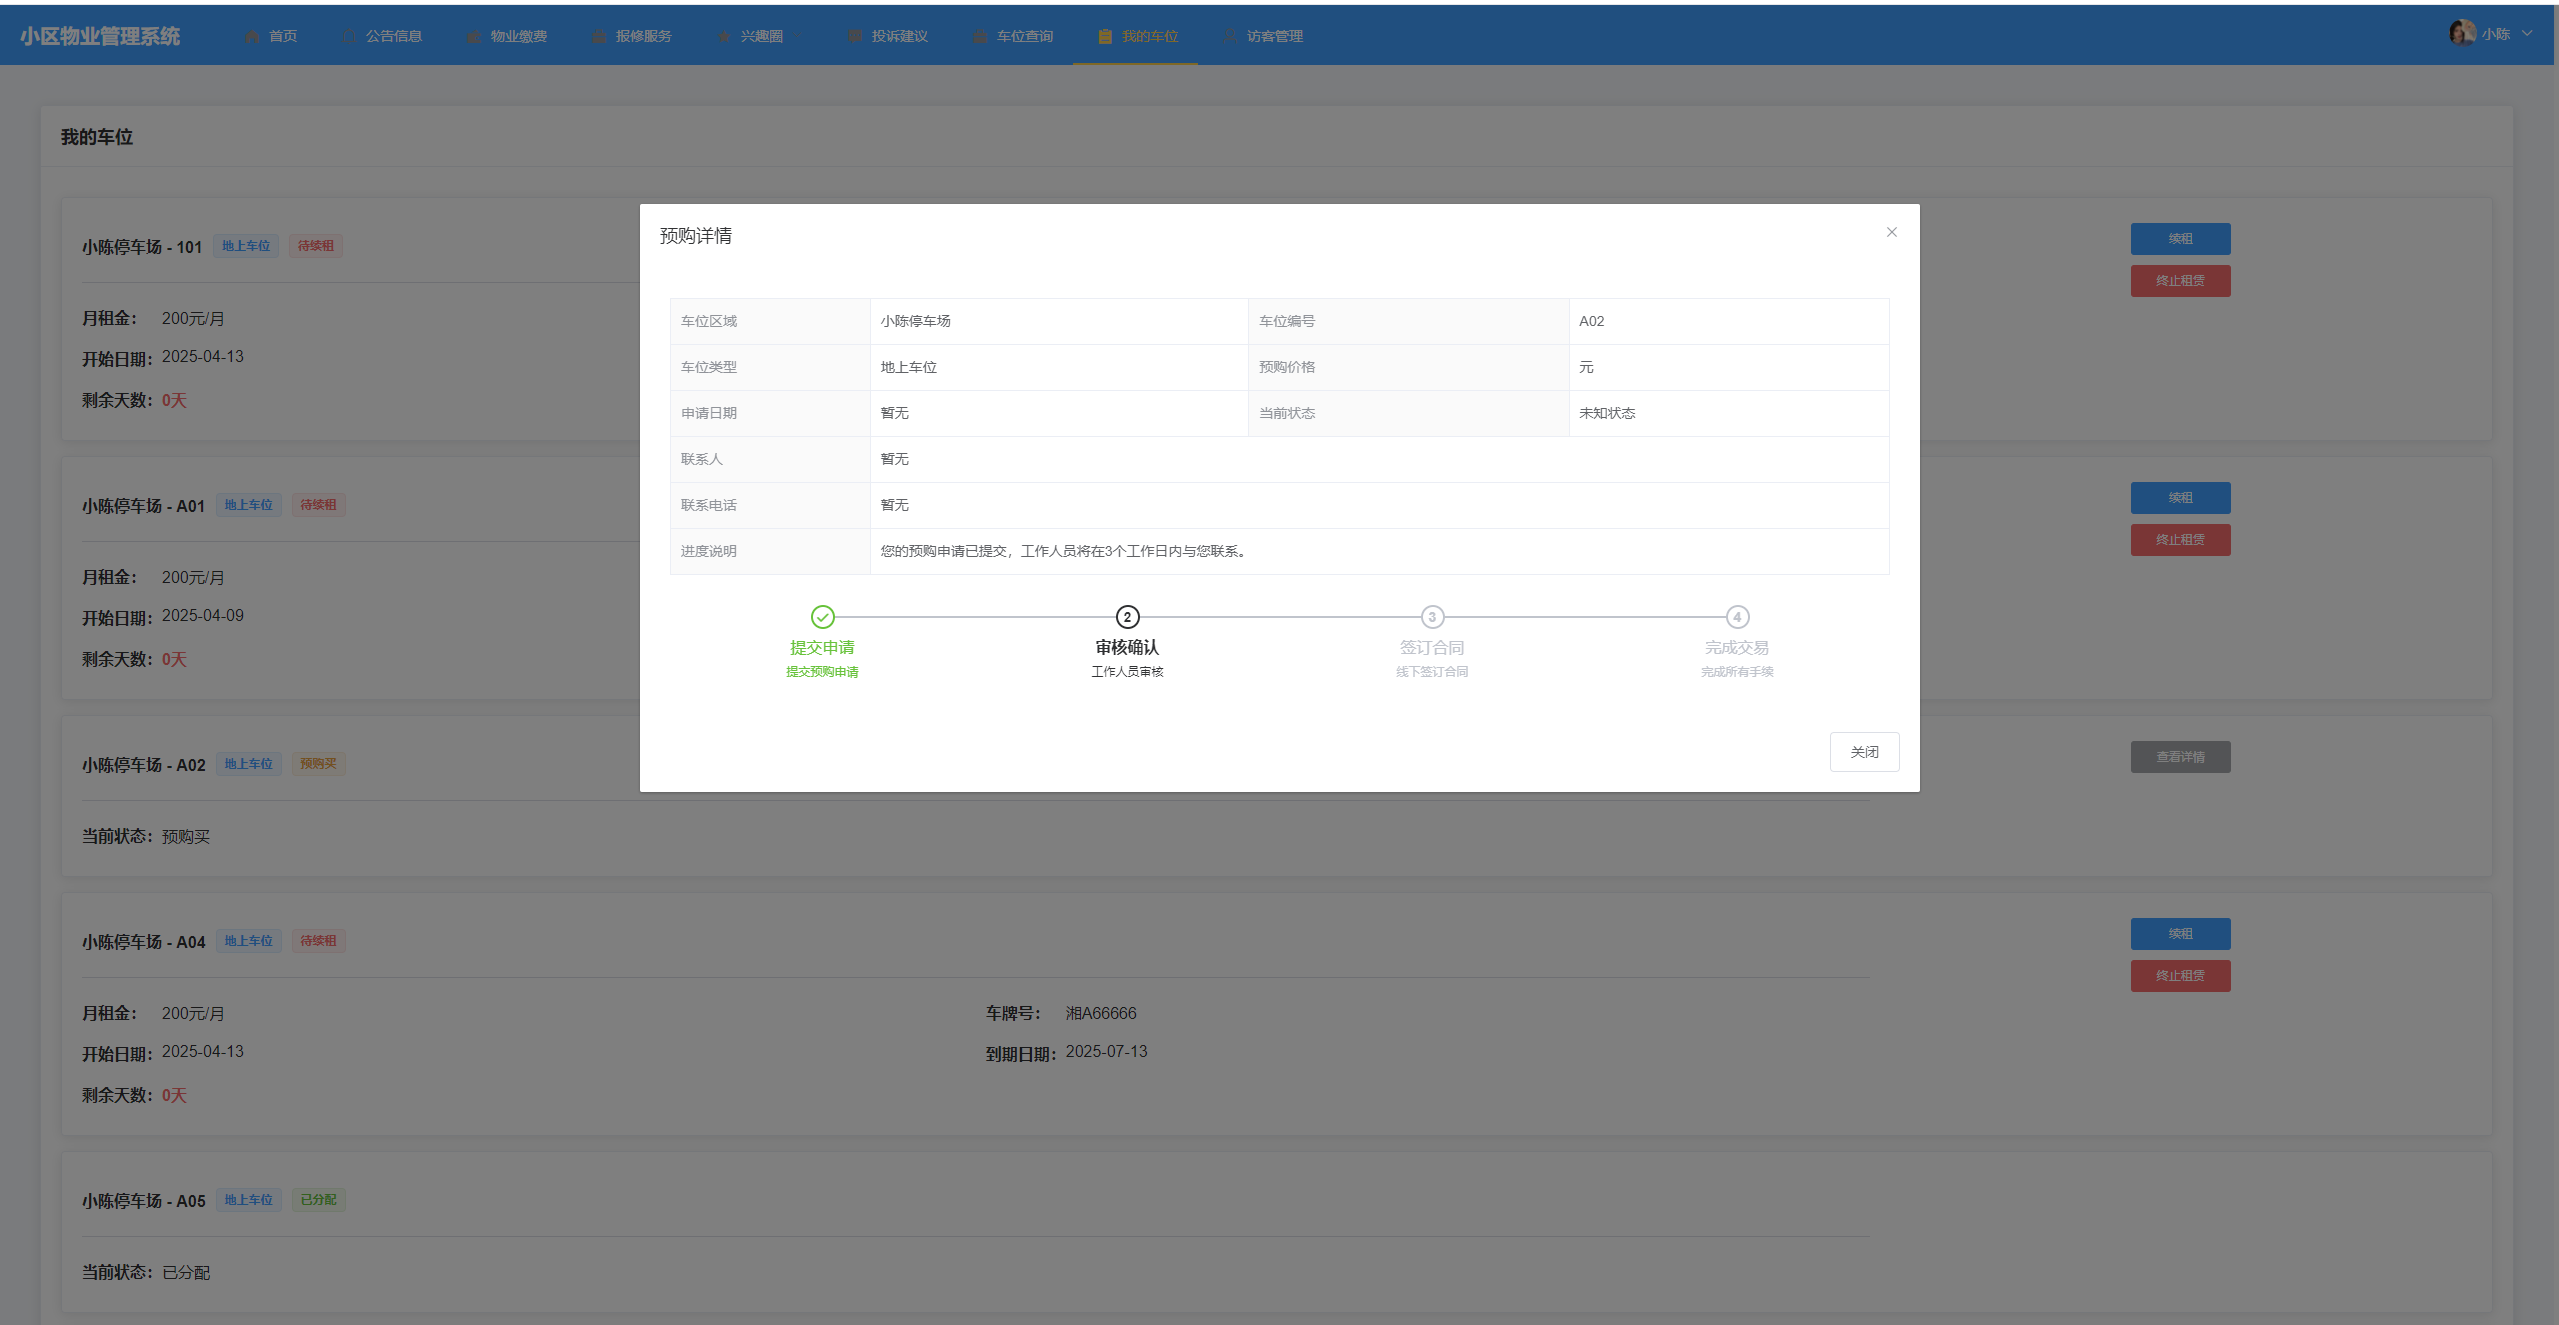Click the 首页 home icon in navbar

pos(252,36)
